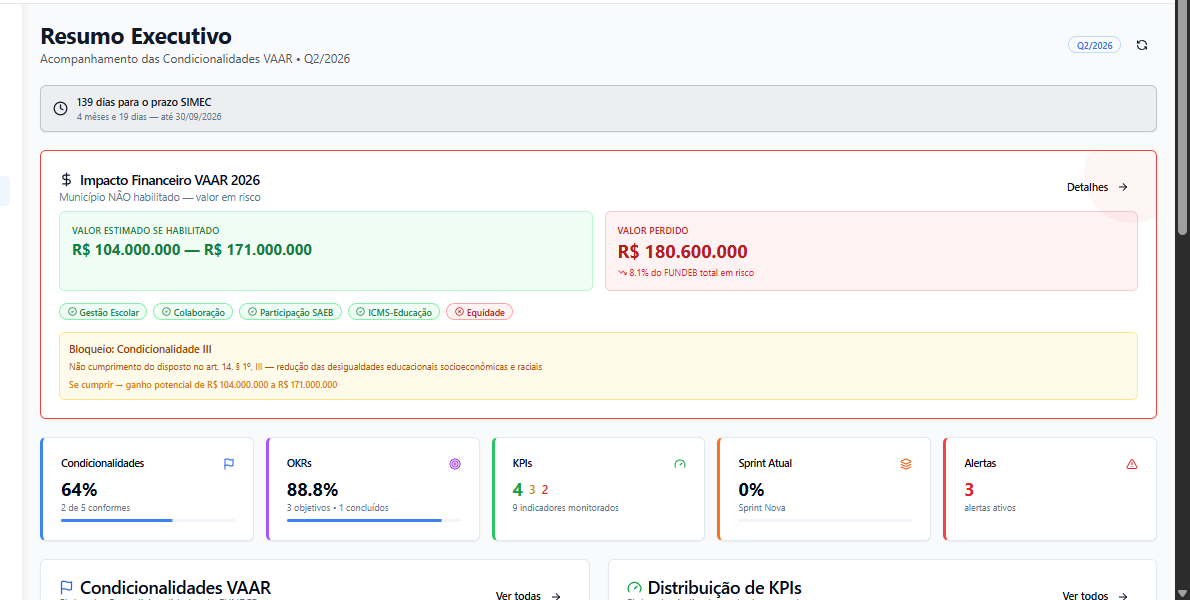Select the Participação SAEB status chip
This screenshot has height=600, width=1190.
(291, 312)
